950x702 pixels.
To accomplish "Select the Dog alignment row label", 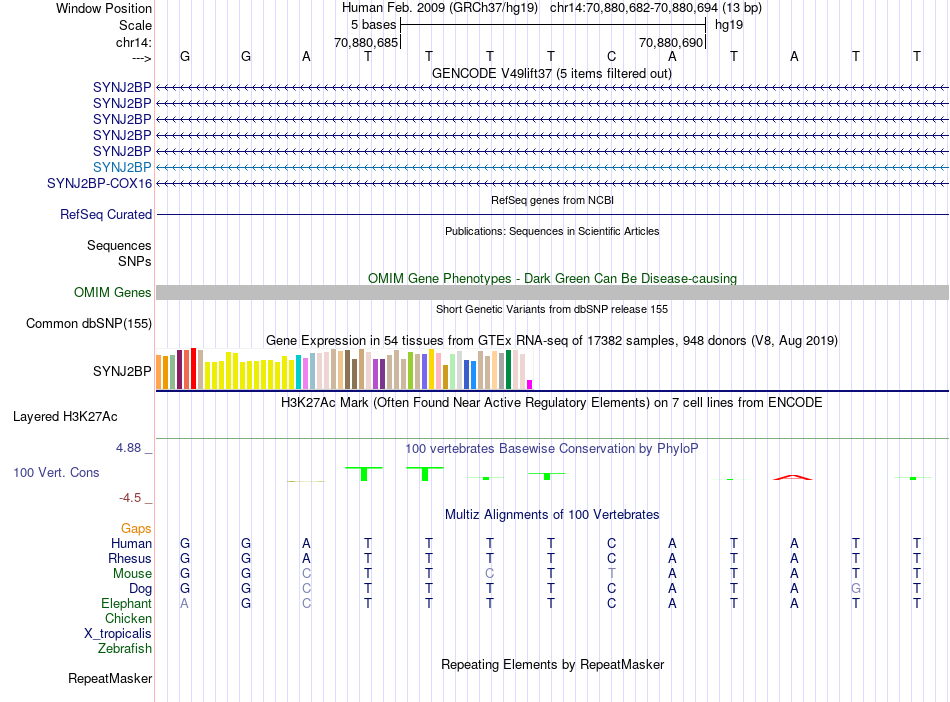I will pos(140,589).
